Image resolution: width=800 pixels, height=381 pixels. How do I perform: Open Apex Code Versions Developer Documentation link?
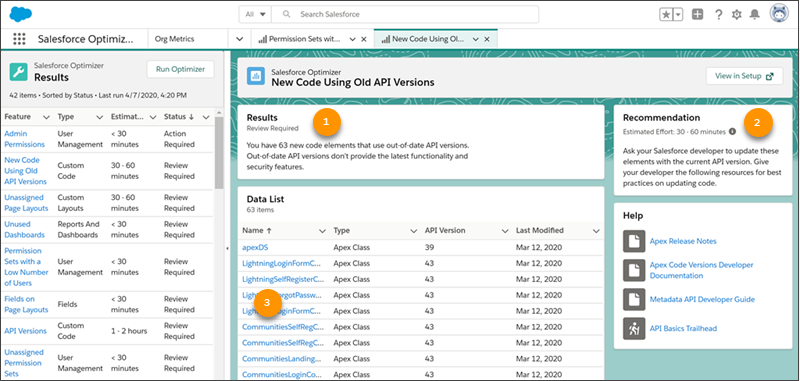[702, 270]
